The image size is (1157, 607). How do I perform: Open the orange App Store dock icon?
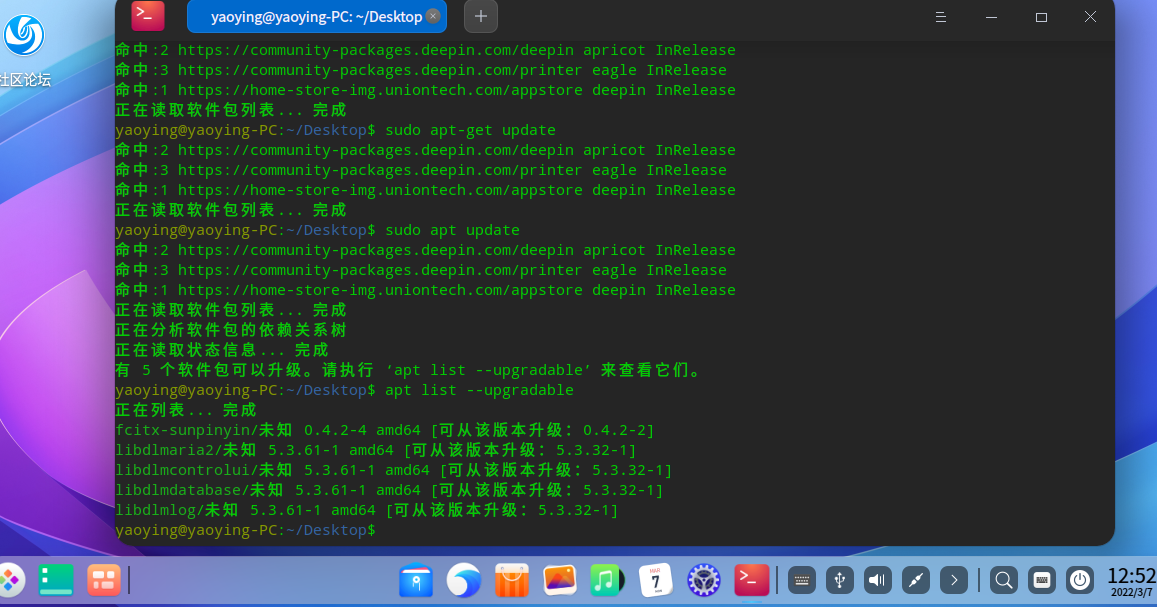tap(512, 580)
